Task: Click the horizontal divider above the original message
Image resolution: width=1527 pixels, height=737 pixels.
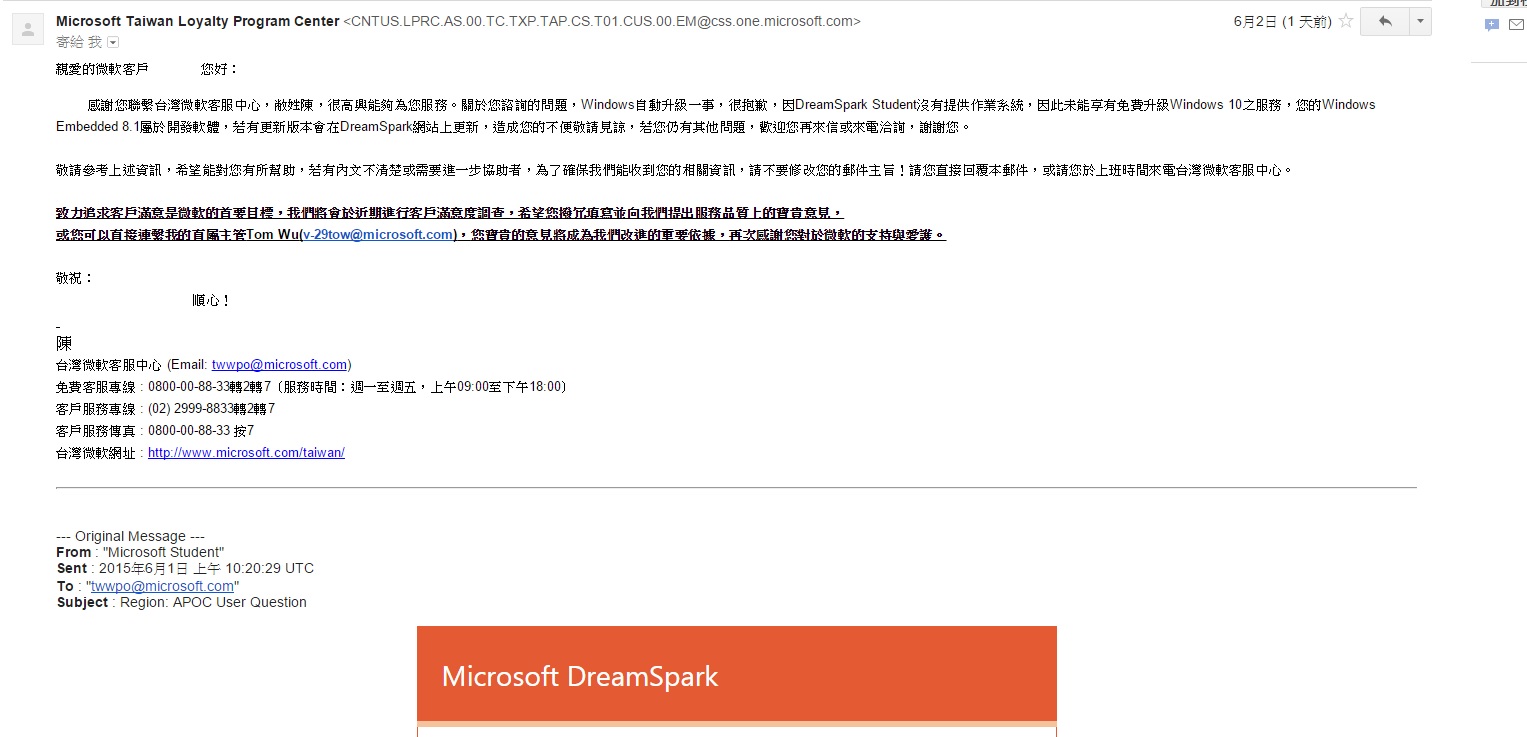Action: [736, 488]
